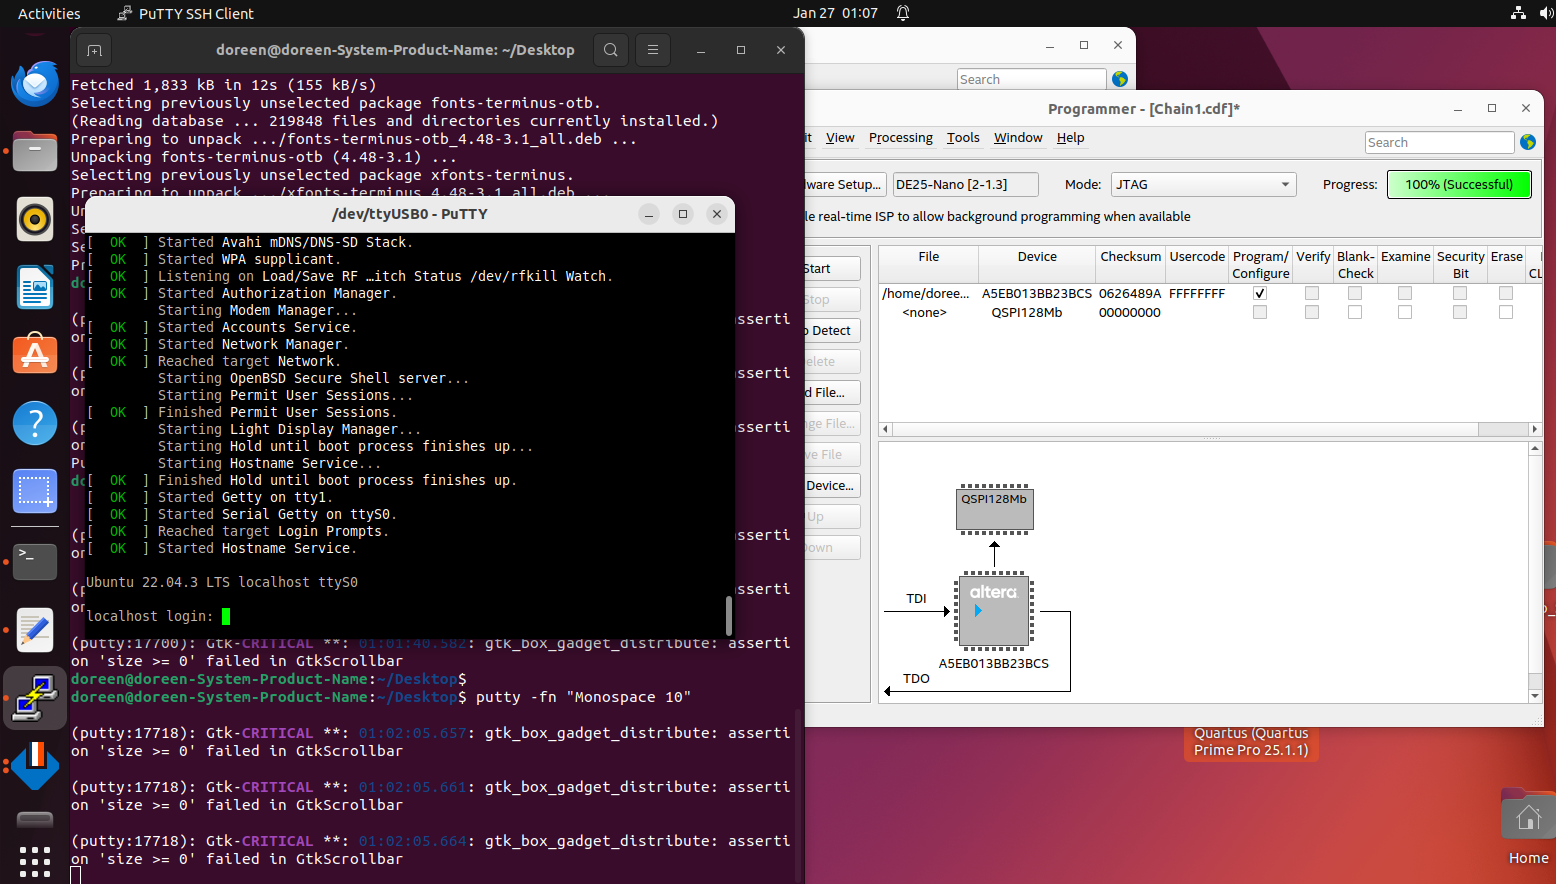This screenshot has height=884, width=1556.
Task: Click the globe icon beside Programmer search box
Action: pos(1528,141)
